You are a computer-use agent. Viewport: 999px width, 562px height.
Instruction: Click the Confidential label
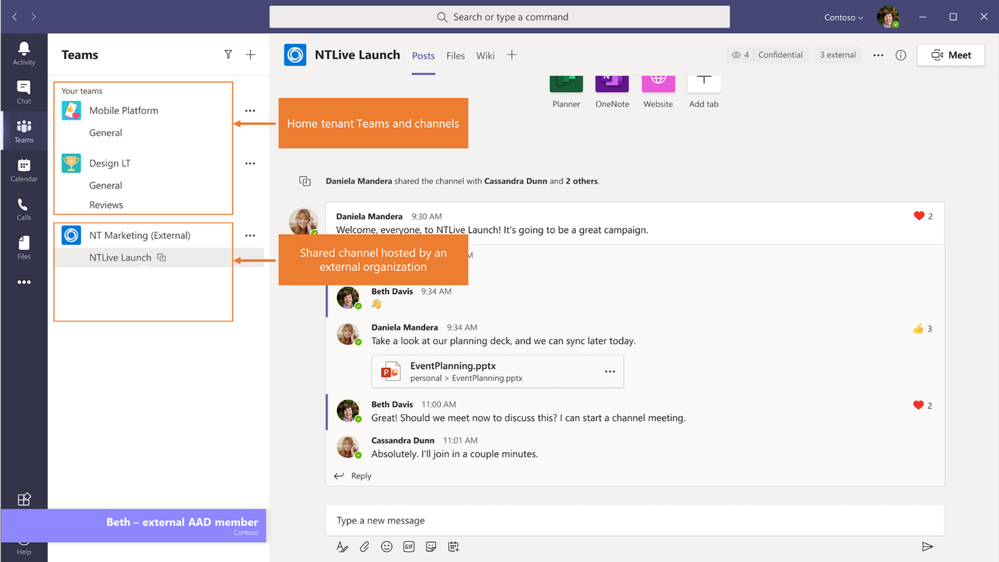point(780,55)
